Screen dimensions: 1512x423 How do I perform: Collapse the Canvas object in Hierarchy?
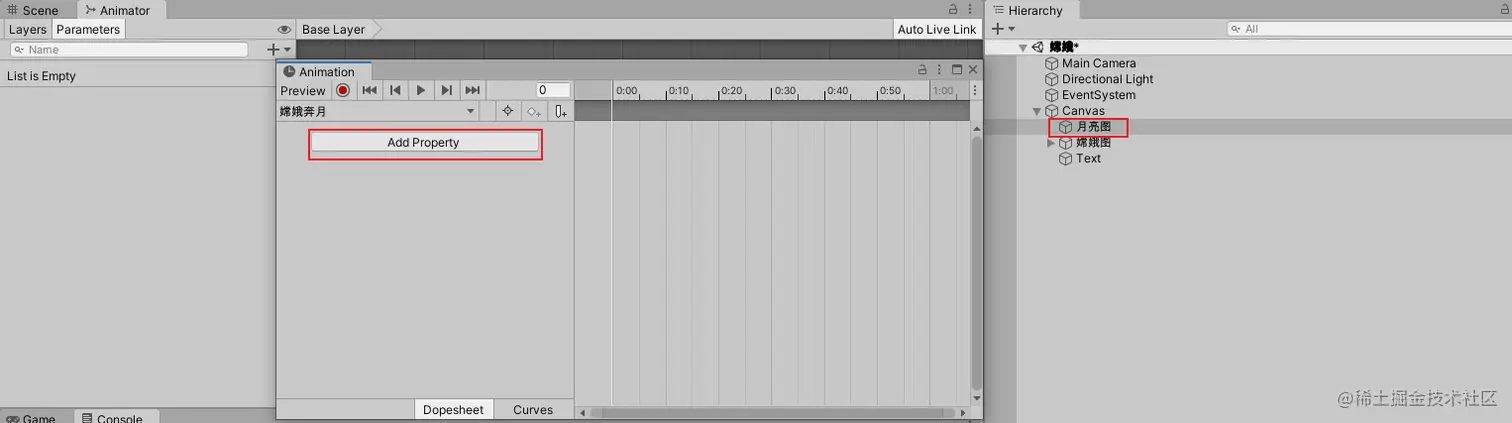(x=1037, y=111)
